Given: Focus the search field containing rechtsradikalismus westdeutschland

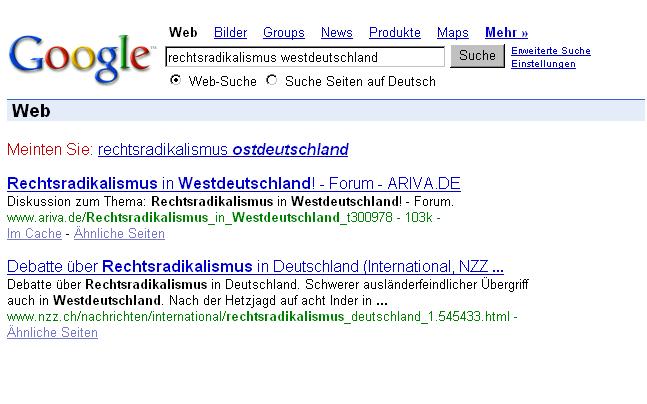Looking at the screenshot, I should [x=305, y=57].
